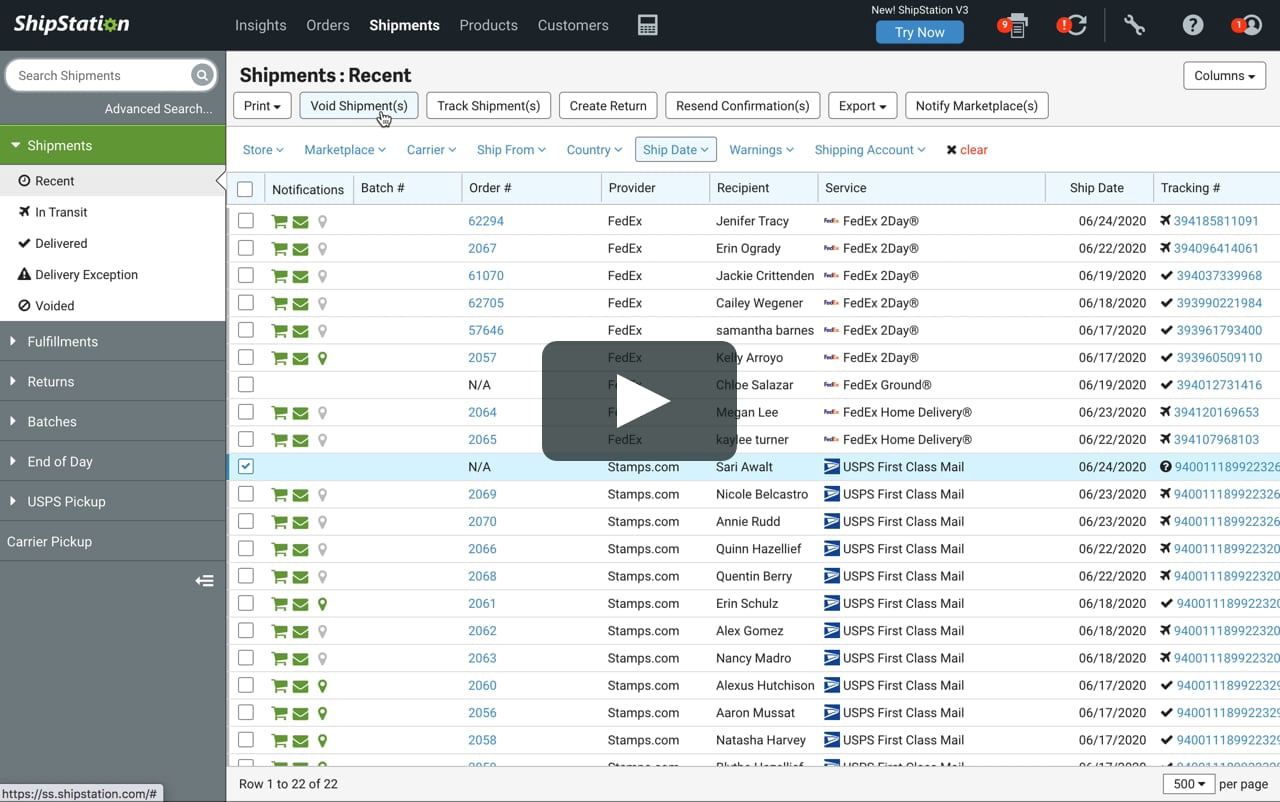Toggle the select-all checkbox in header
1280x802 pixels.
245,189
